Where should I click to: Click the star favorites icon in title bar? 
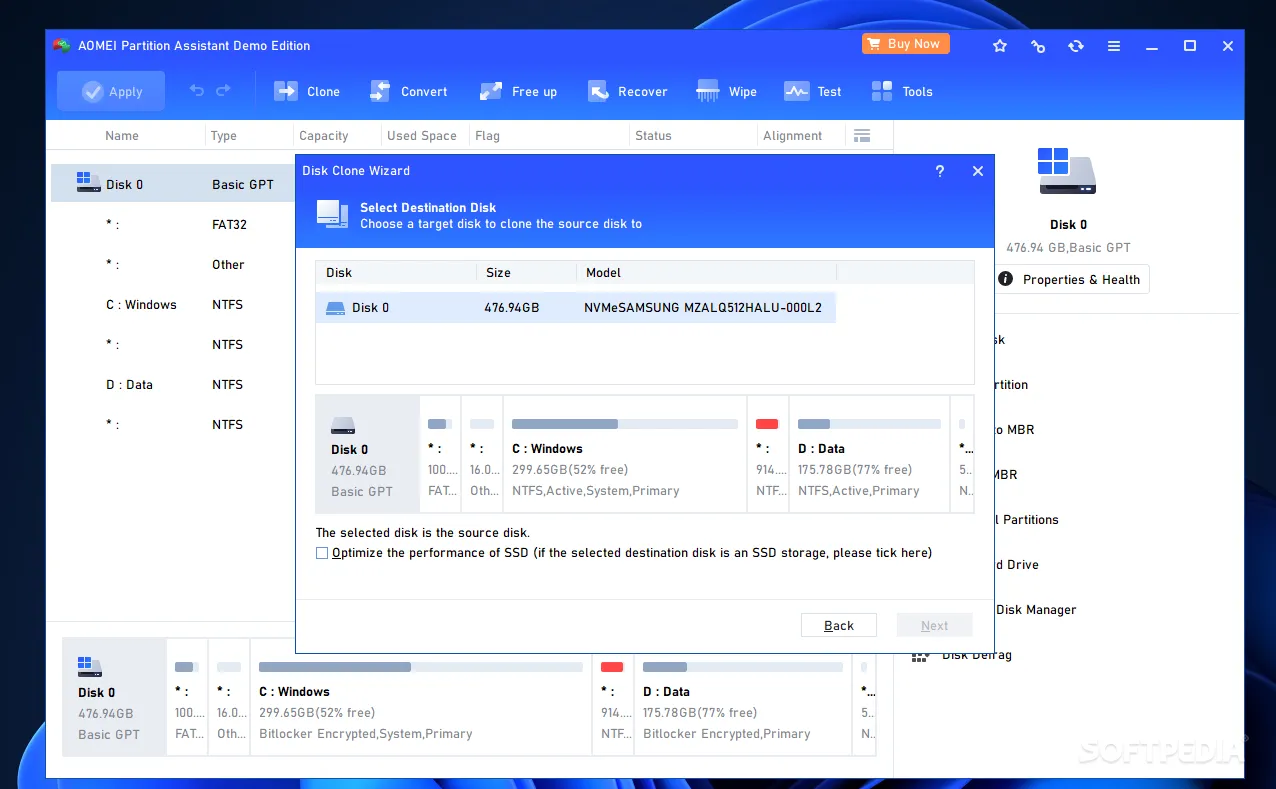(x=999, y=46)
